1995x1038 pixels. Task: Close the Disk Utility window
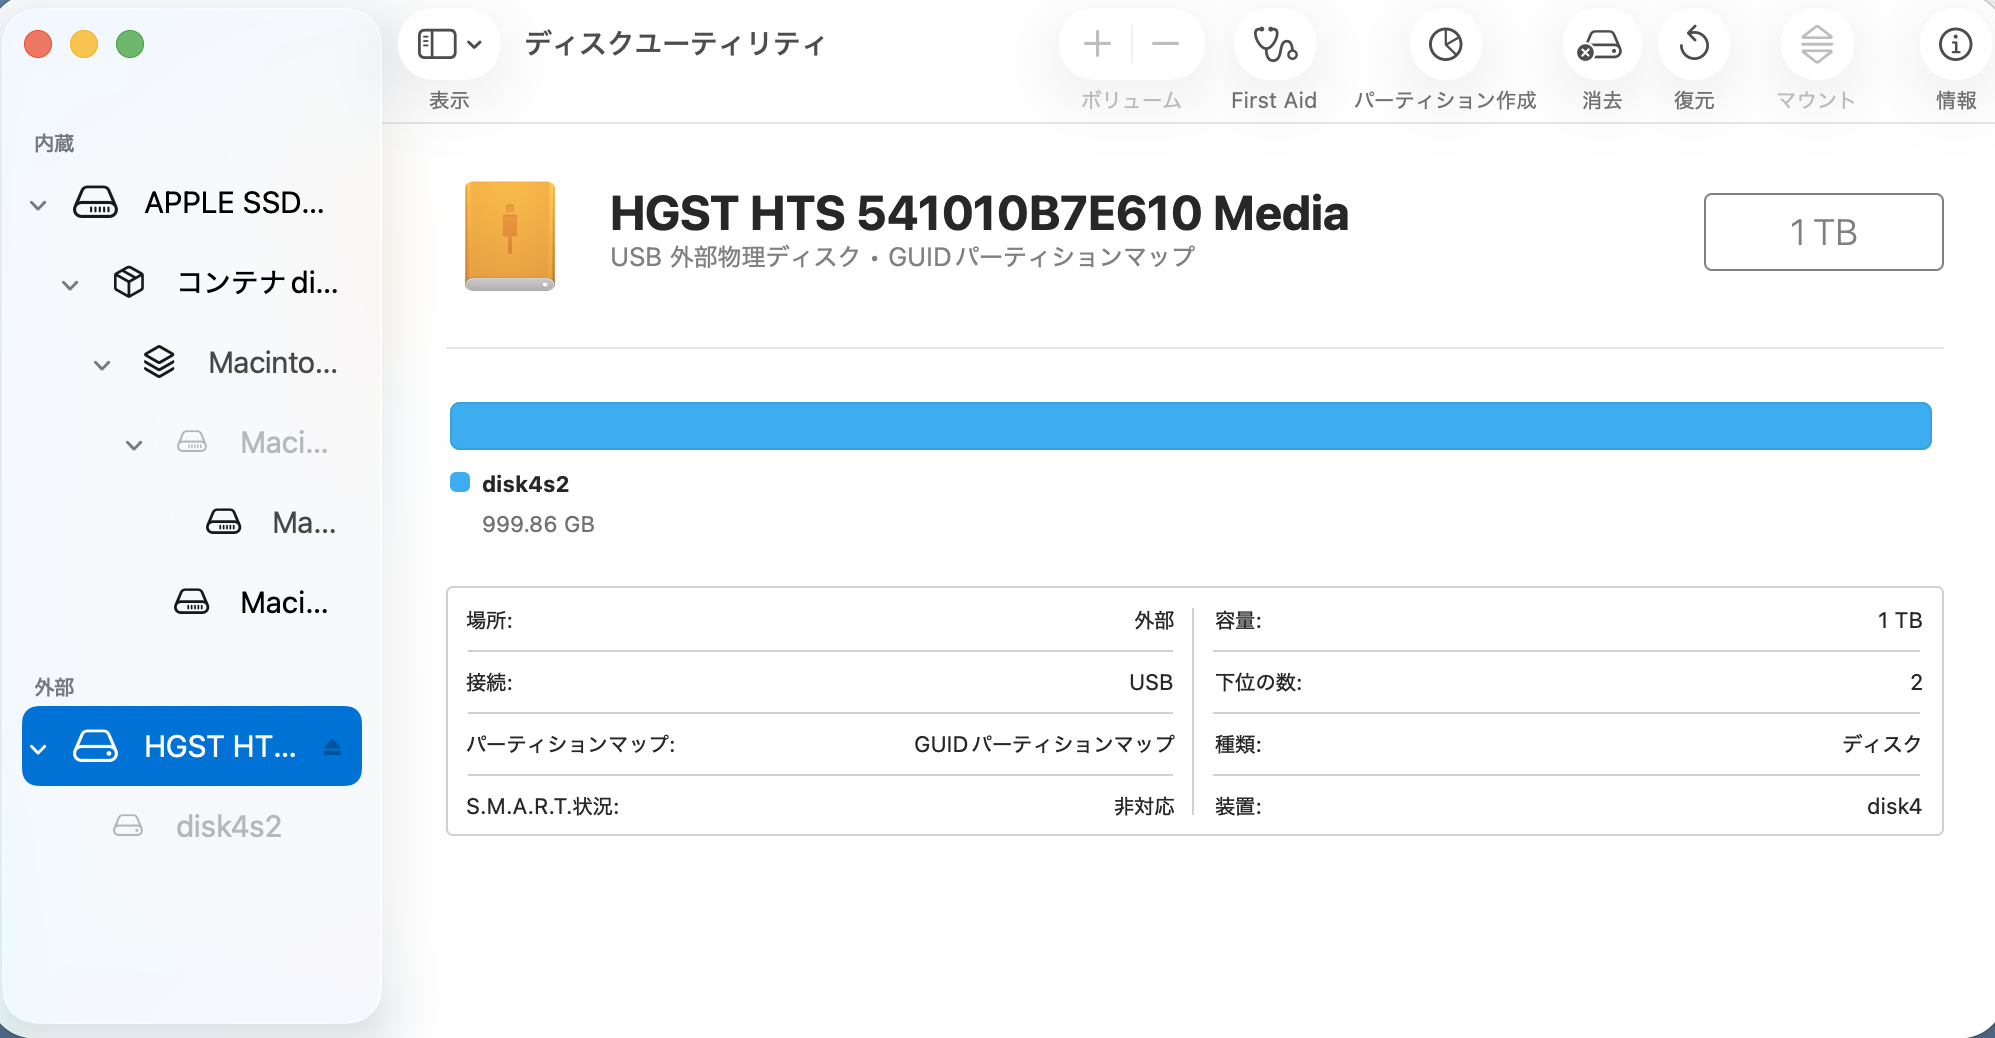pos(38,44)
